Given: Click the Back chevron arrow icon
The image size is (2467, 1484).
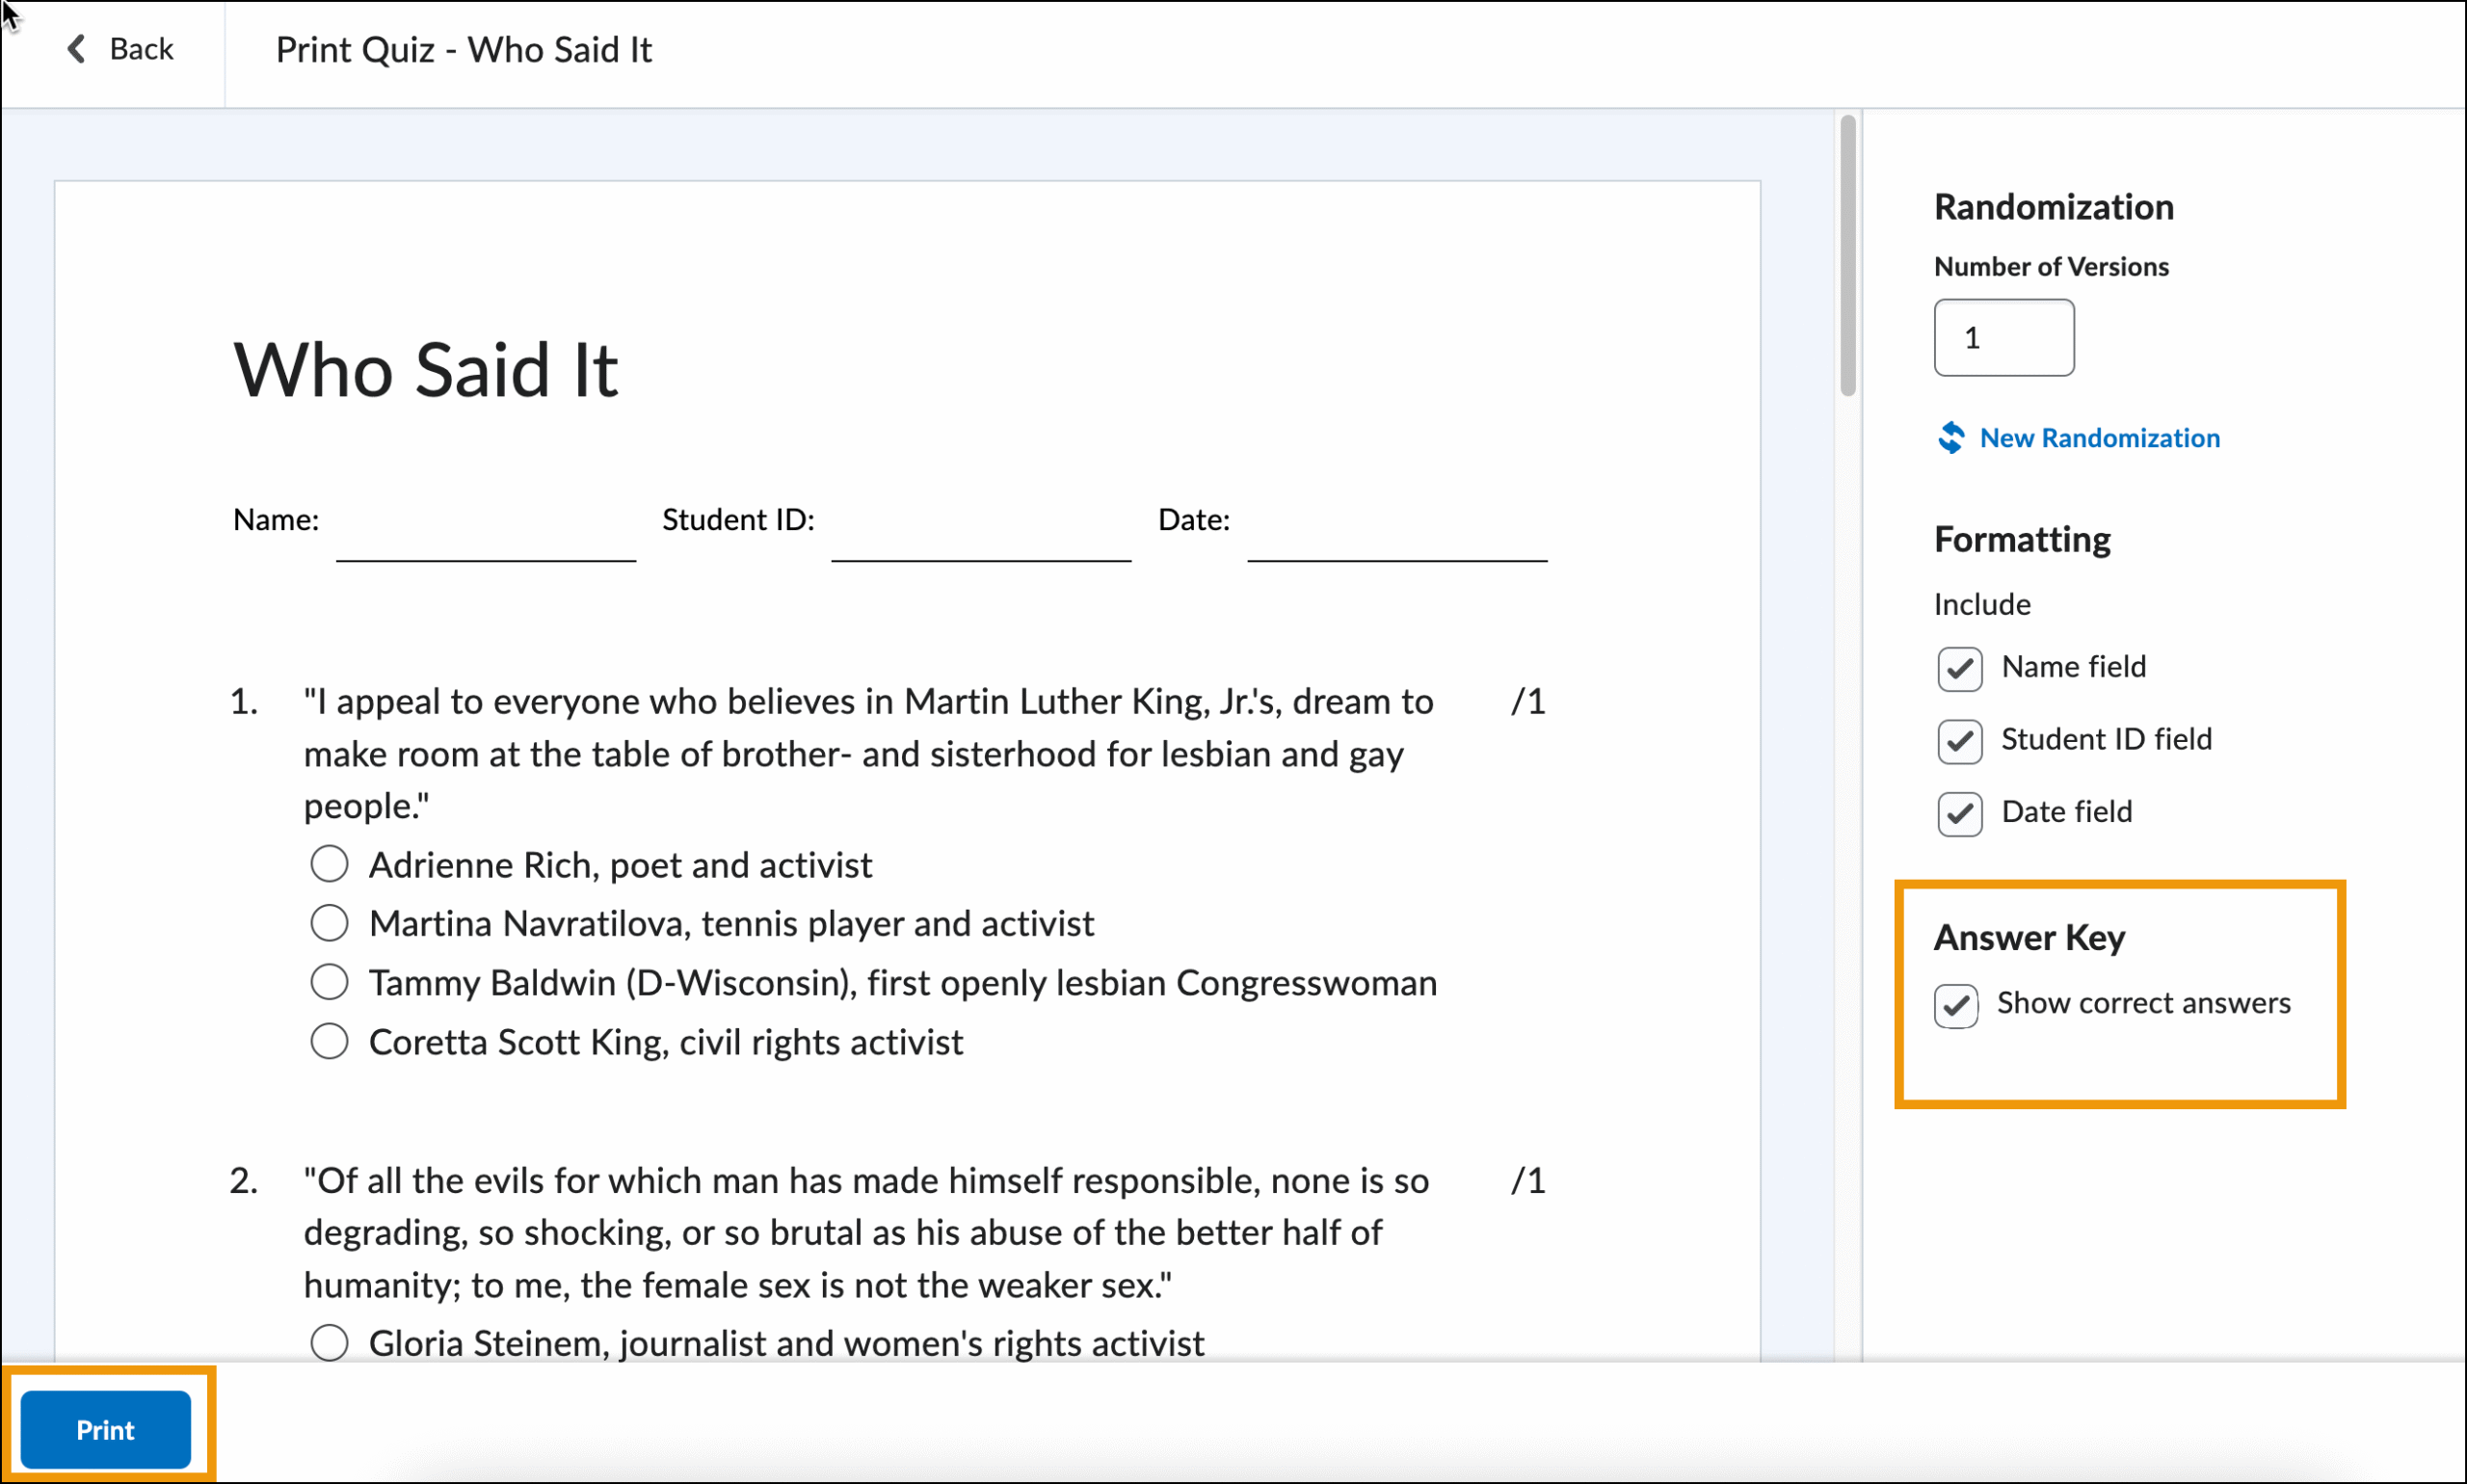Looking at the screenshot, I should (x=76, y=49).
